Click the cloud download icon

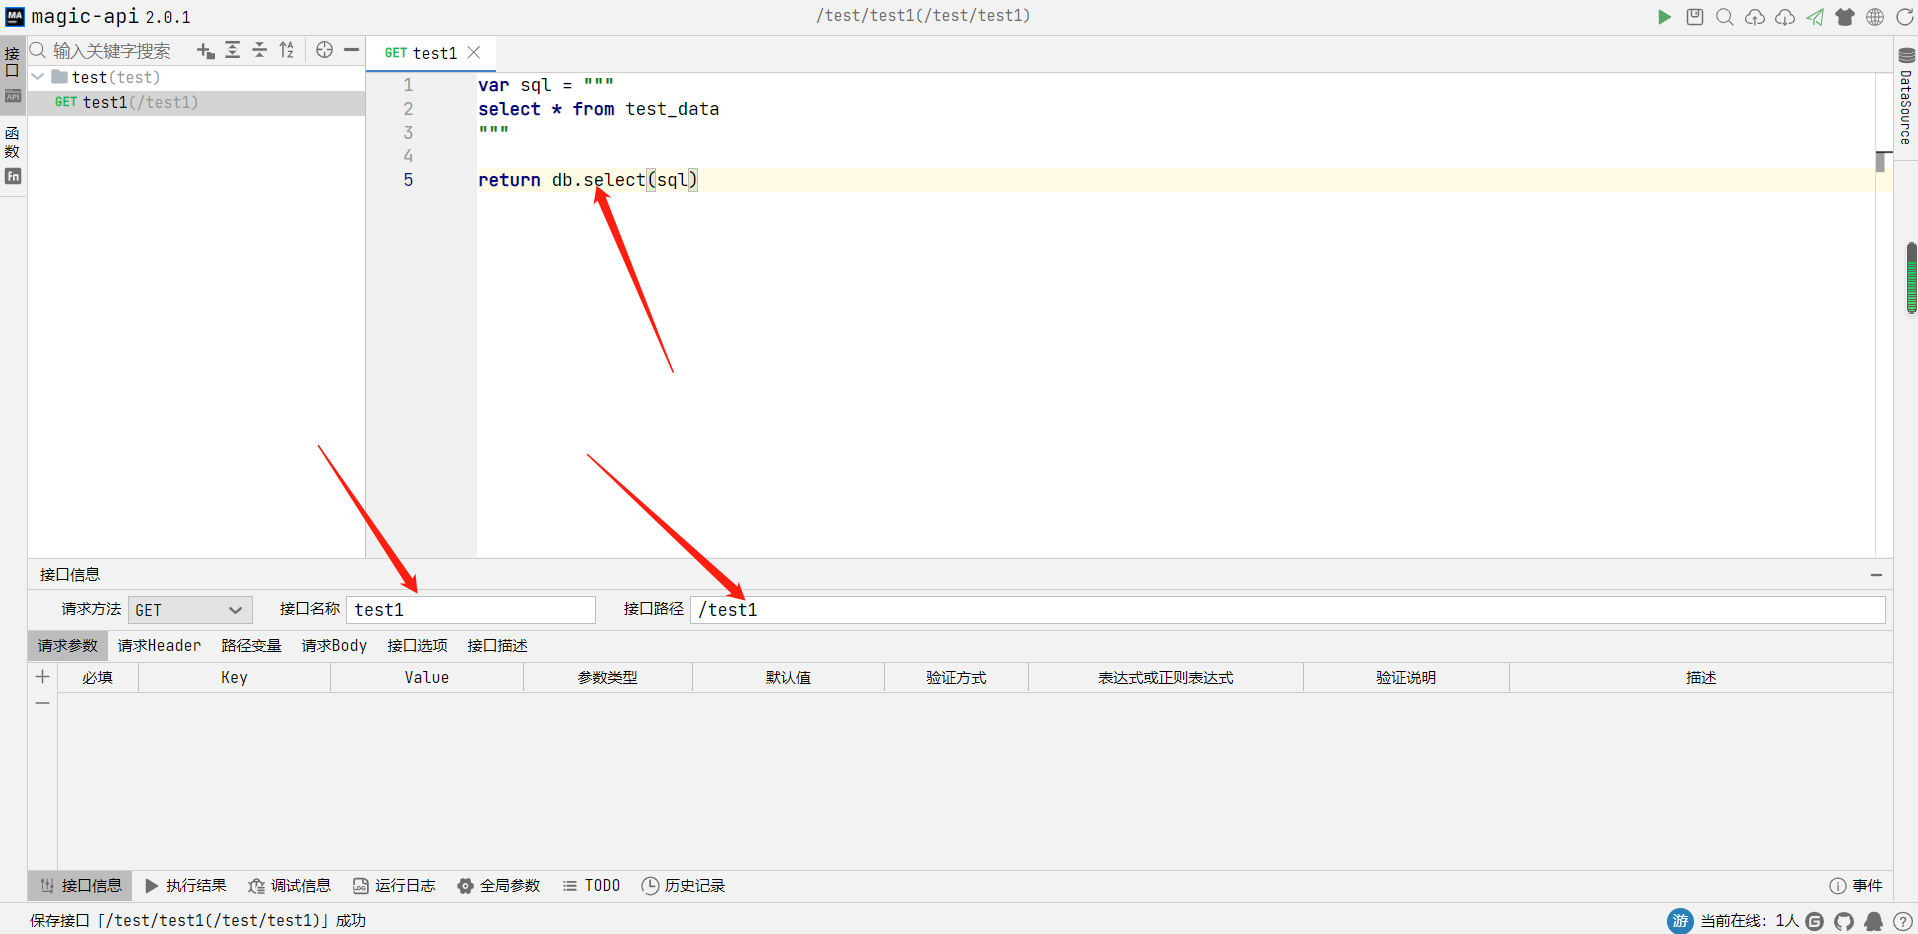point(1784,17)
